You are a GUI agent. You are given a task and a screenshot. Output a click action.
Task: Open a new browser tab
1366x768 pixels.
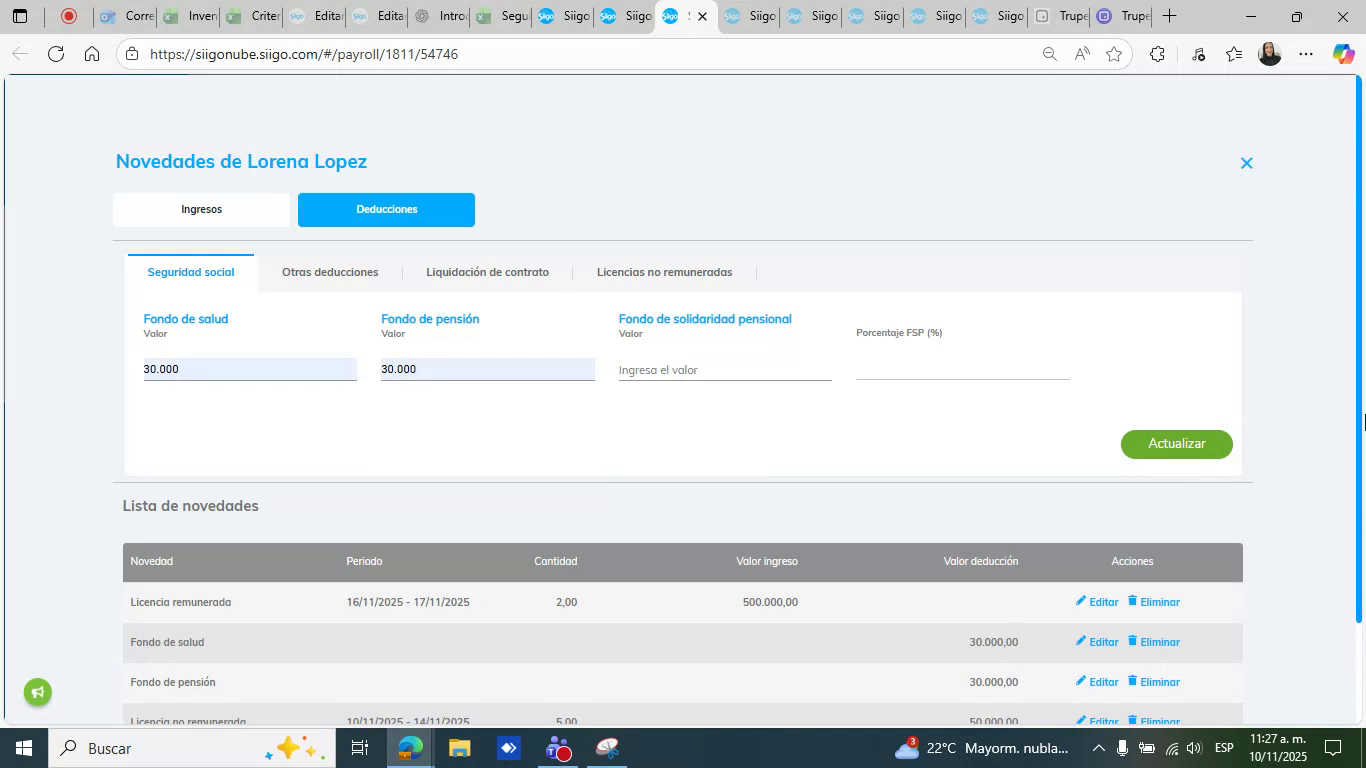1168,16
